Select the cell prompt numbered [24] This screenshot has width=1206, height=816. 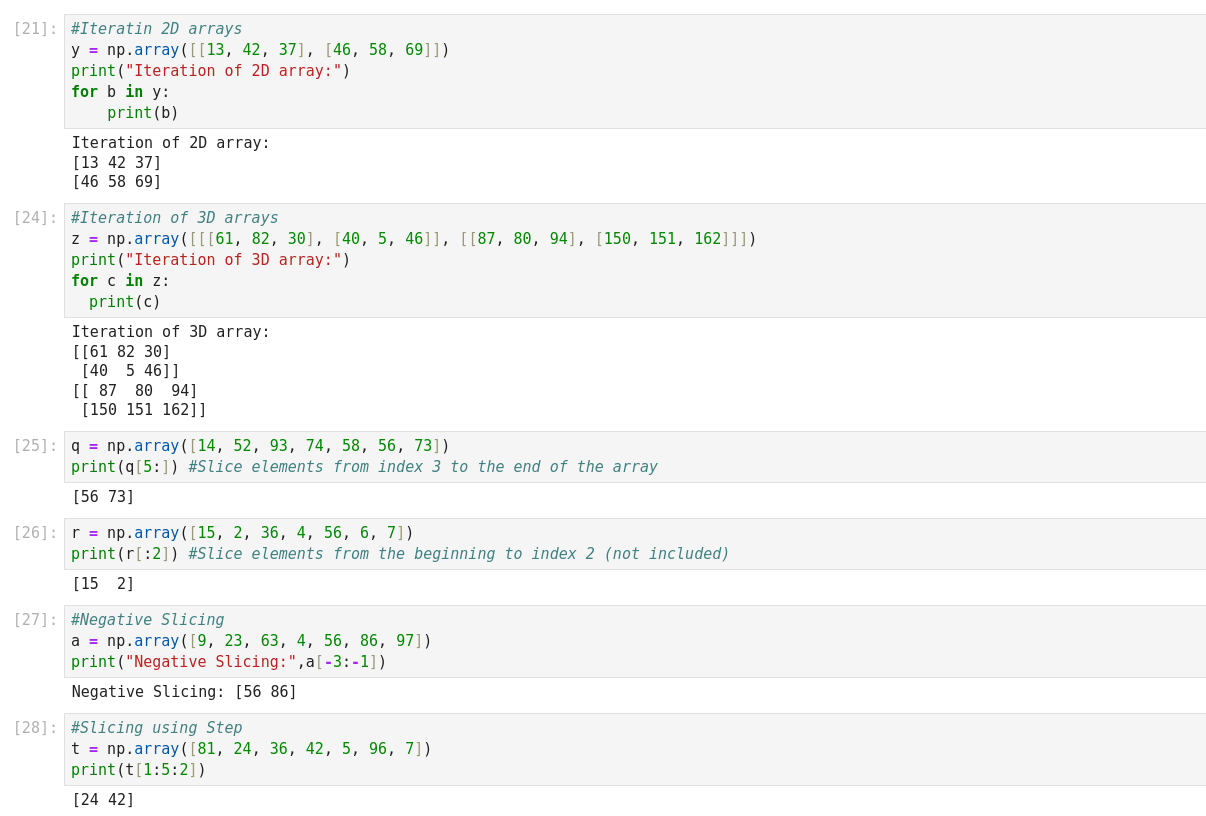(35, 218)
